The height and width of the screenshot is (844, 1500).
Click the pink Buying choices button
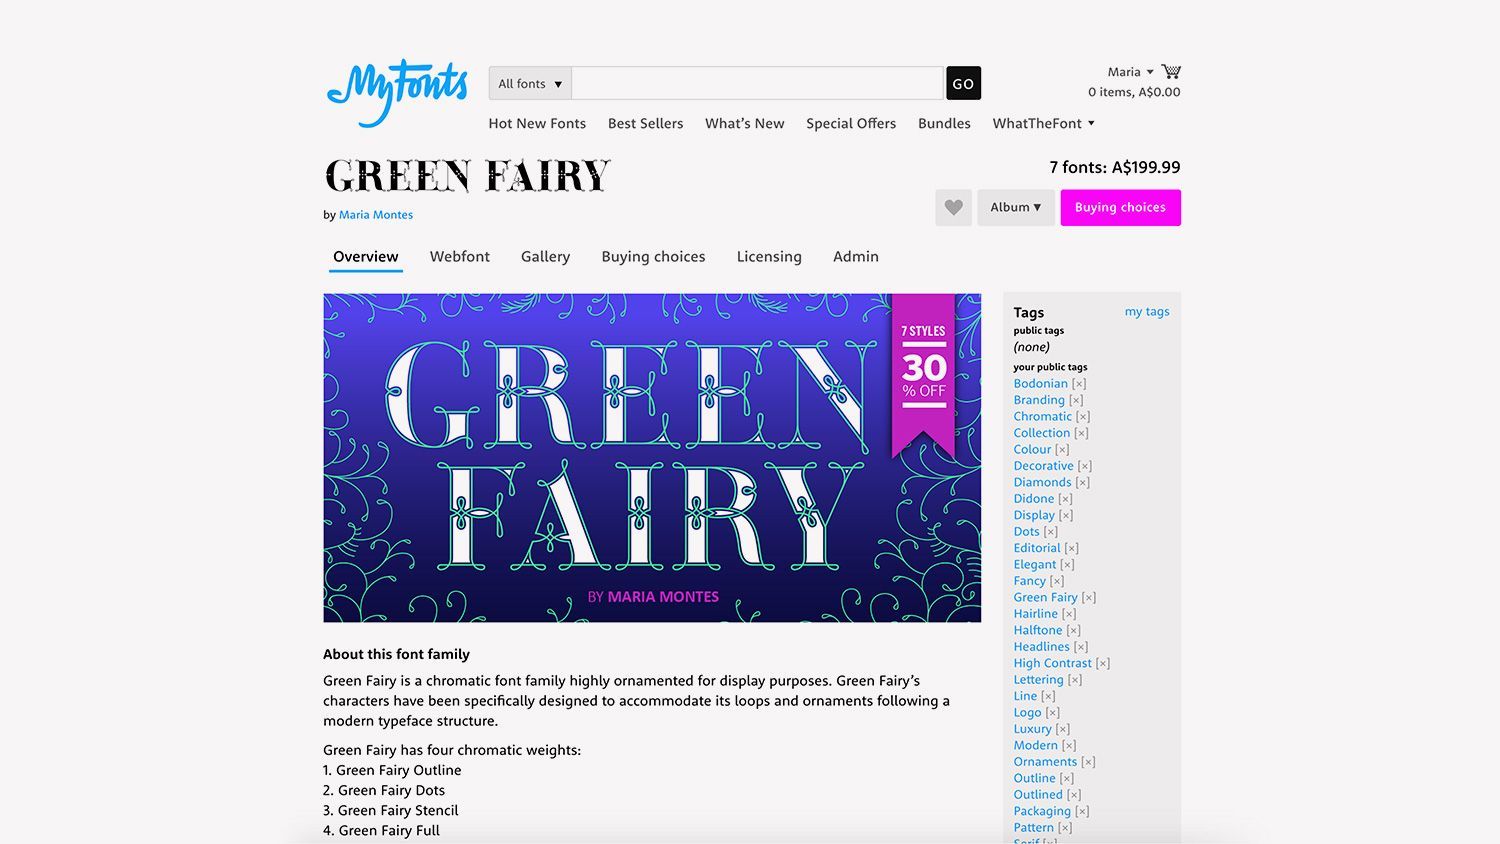1120,208
